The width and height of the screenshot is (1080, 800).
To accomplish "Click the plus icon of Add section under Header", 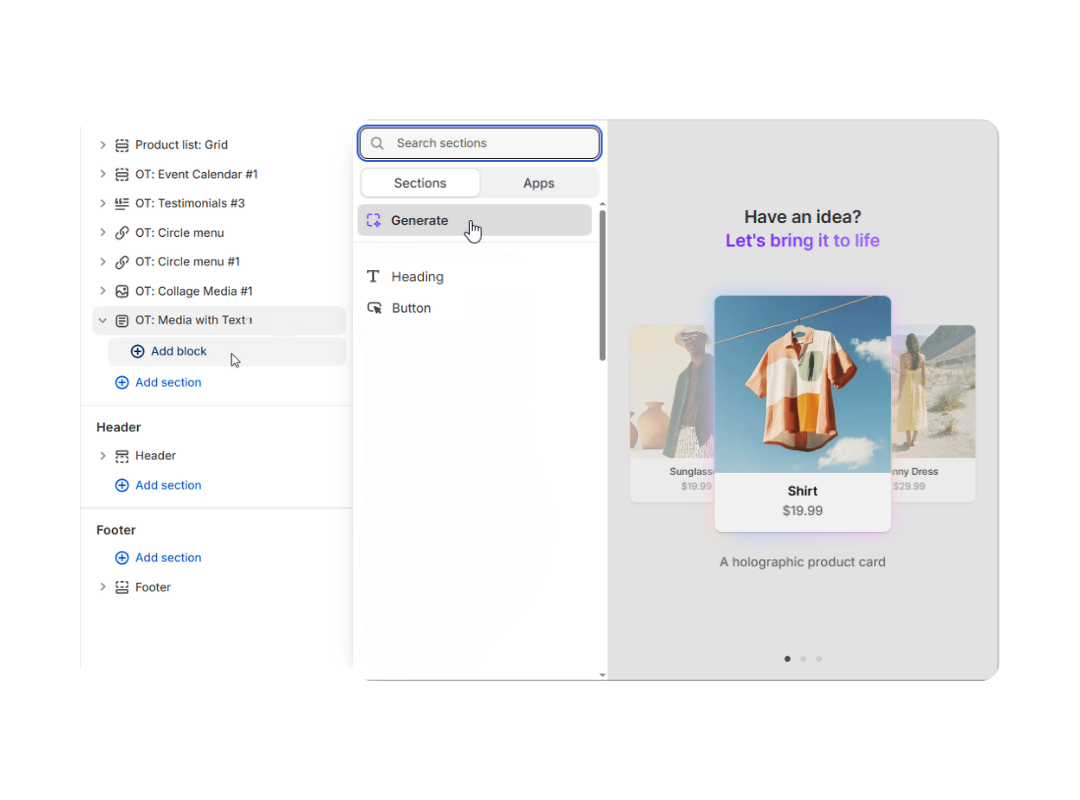I will 122,485.
